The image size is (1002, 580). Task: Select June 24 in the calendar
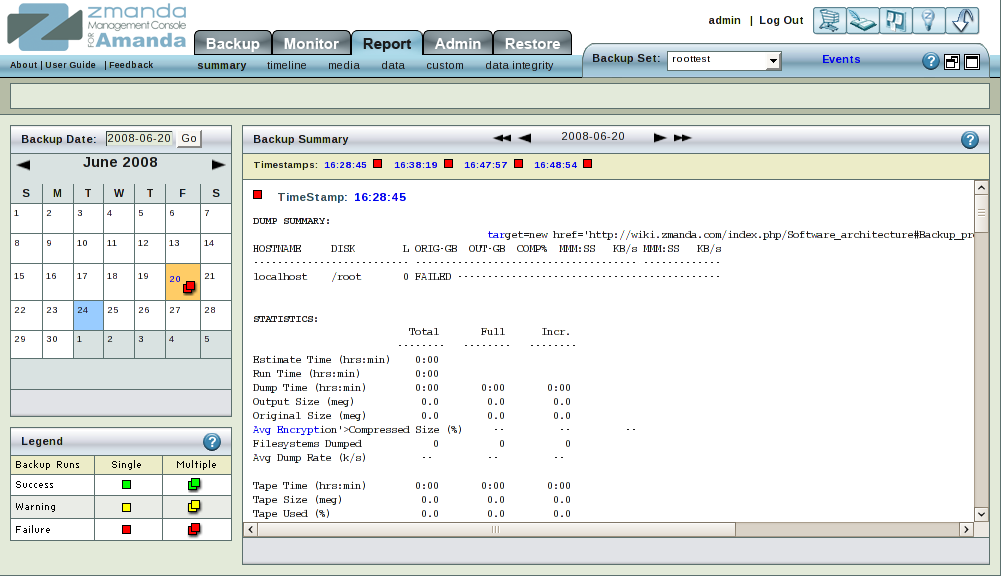point(88,316)
